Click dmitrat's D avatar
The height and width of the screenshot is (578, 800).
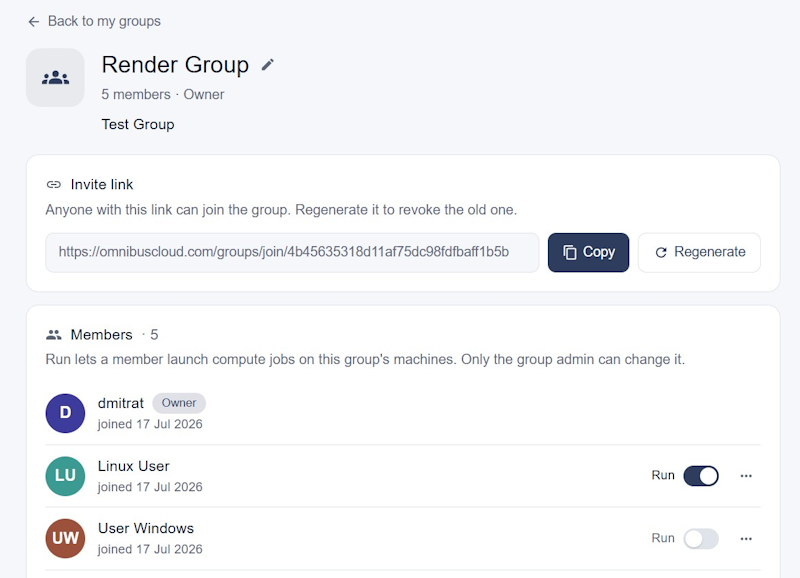[65, 413]
